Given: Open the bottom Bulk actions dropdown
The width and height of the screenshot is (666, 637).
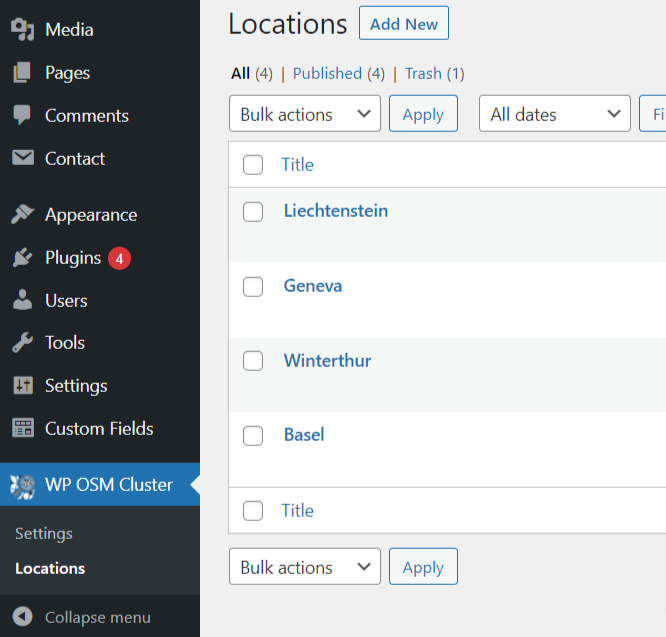Looking at the screenshot, I should [x=304, y=567].
